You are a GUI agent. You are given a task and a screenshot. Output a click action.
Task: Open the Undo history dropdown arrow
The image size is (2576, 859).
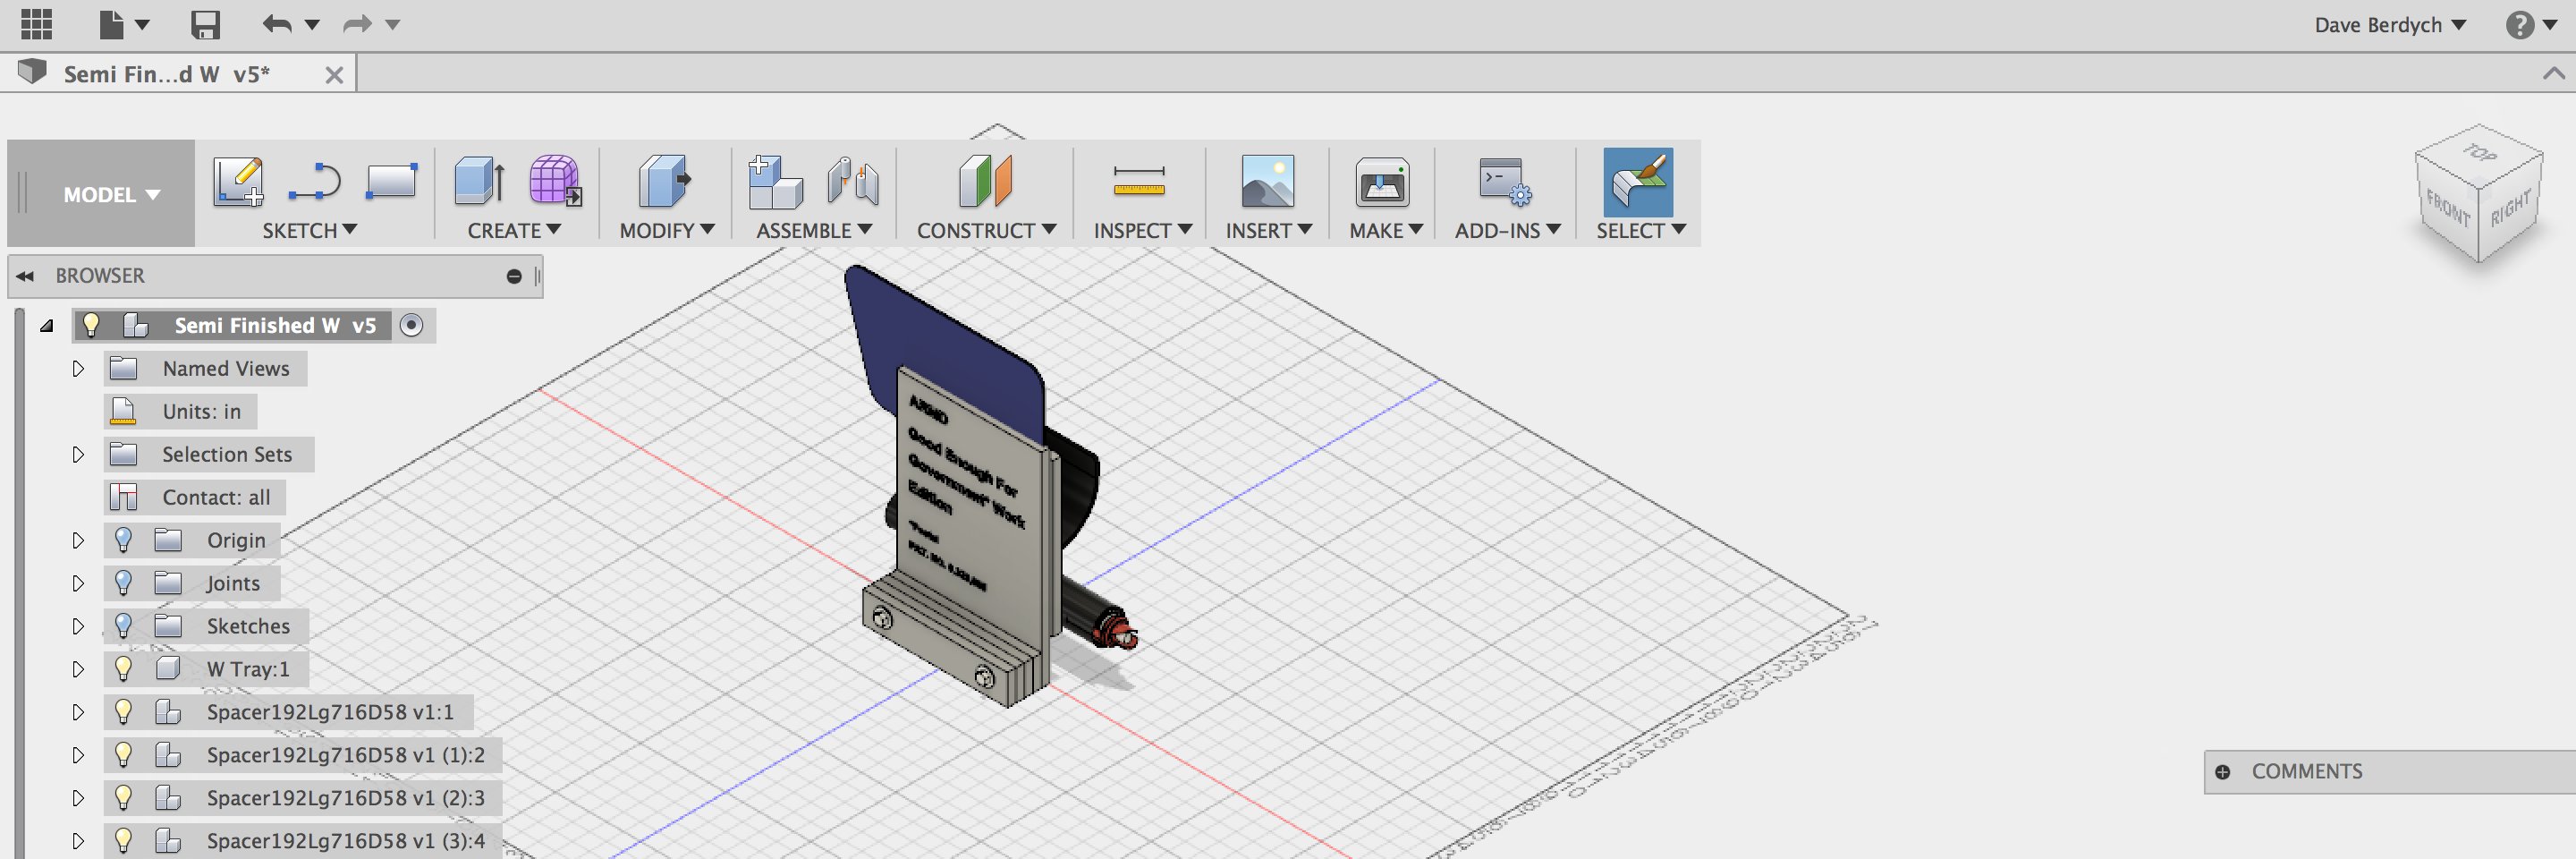[312, 25]
